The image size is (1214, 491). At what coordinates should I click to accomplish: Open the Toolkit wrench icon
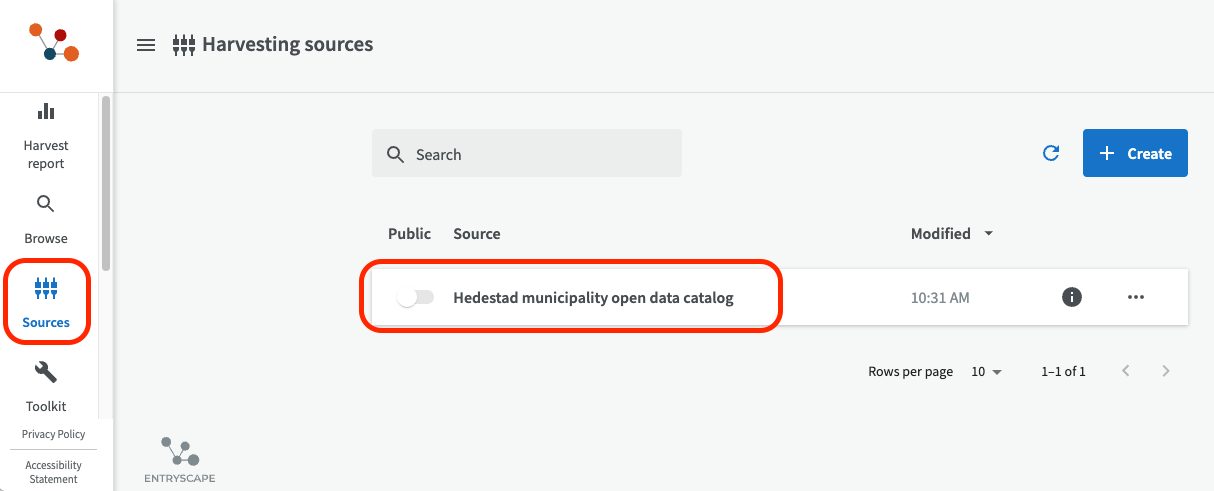pos(46,373)
